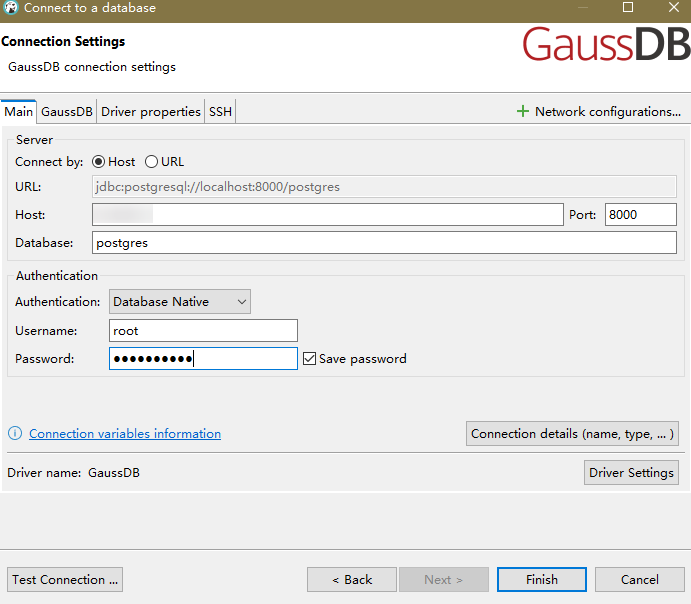Cancel the connection dialog
The image size is (691, 604).
point(639,580)
